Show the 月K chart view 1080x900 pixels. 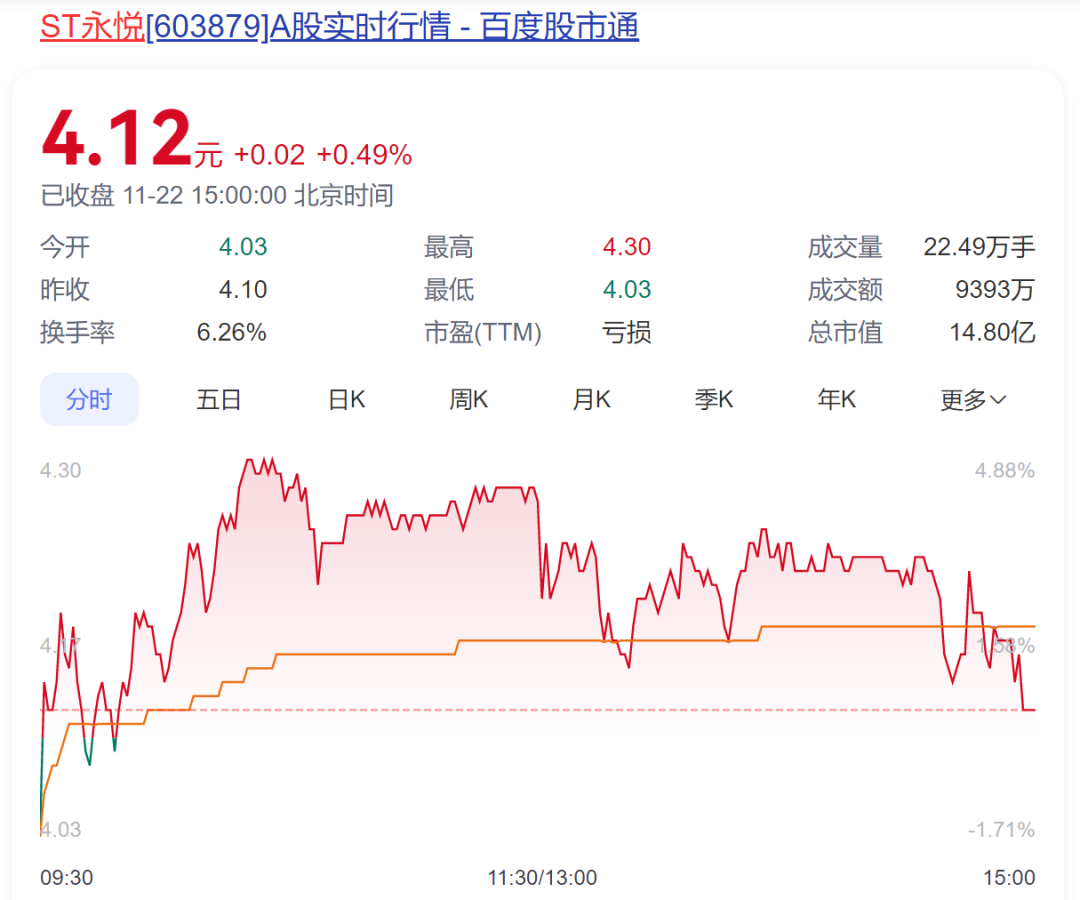[x=591, y=400]
